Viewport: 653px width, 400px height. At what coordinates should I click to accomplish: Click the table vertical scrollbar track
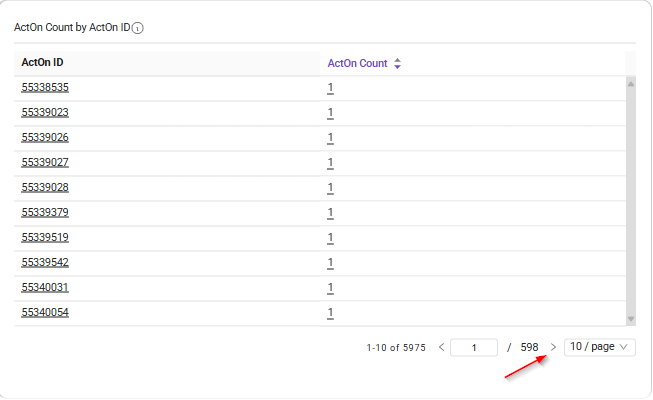tap(630, 200)
